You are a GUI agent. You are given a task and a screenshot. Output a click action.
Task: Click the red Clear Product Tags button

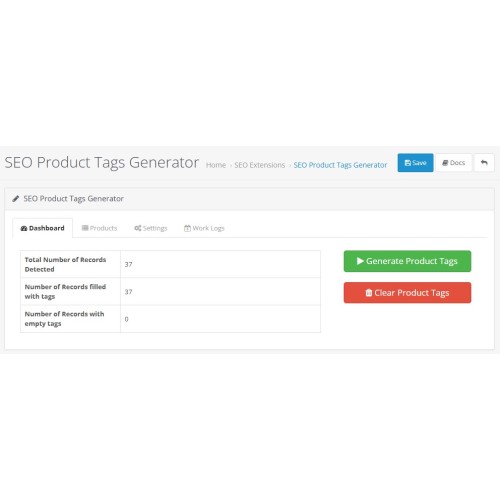click(407, 293)
